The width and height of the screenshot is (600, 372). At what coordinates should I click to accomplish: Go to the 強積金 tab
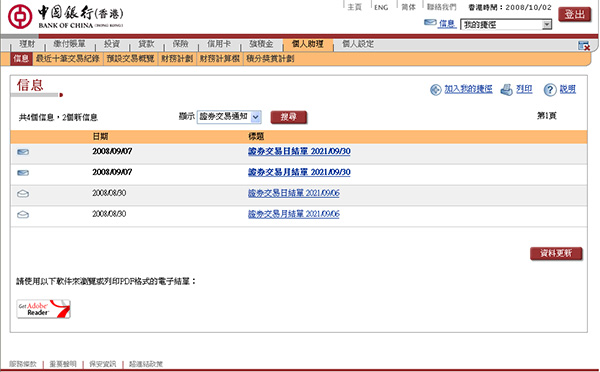[261, 44]
